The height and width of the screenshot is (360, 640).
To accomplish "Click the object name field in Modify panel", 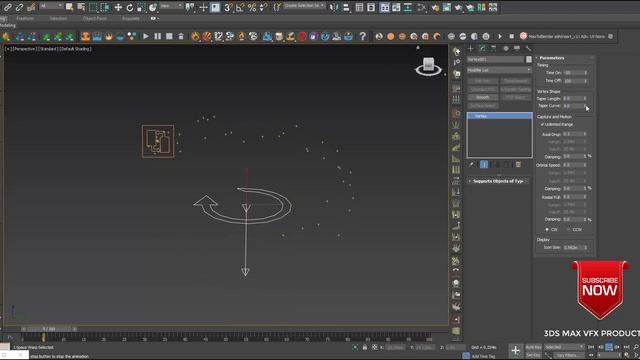I will (x=496, y=60).
